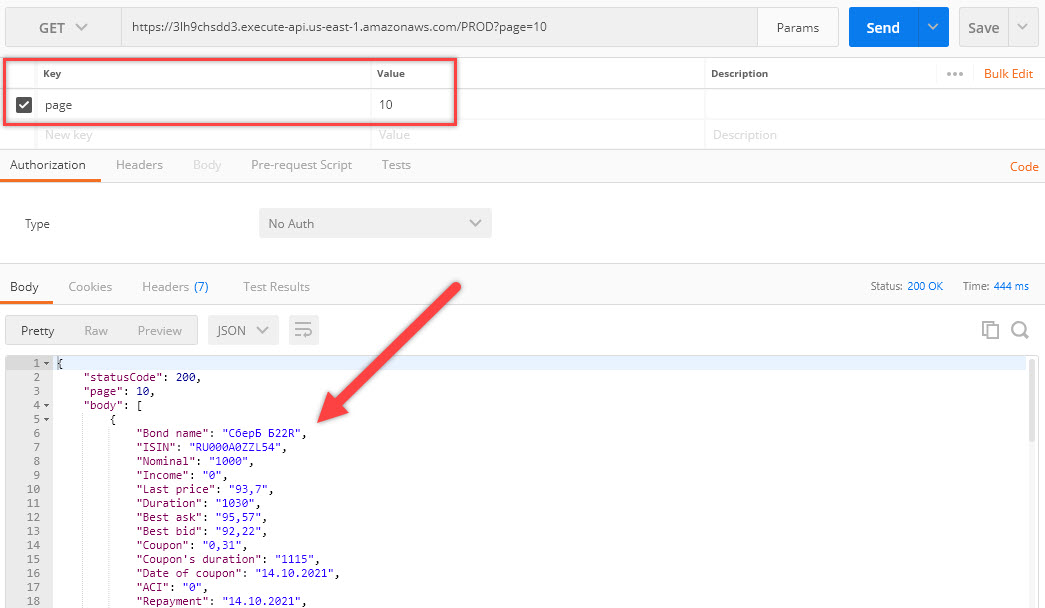Click the Bulk Edit link
The width and height of the screenshot is (1045, 608).
pos(1008,74)
